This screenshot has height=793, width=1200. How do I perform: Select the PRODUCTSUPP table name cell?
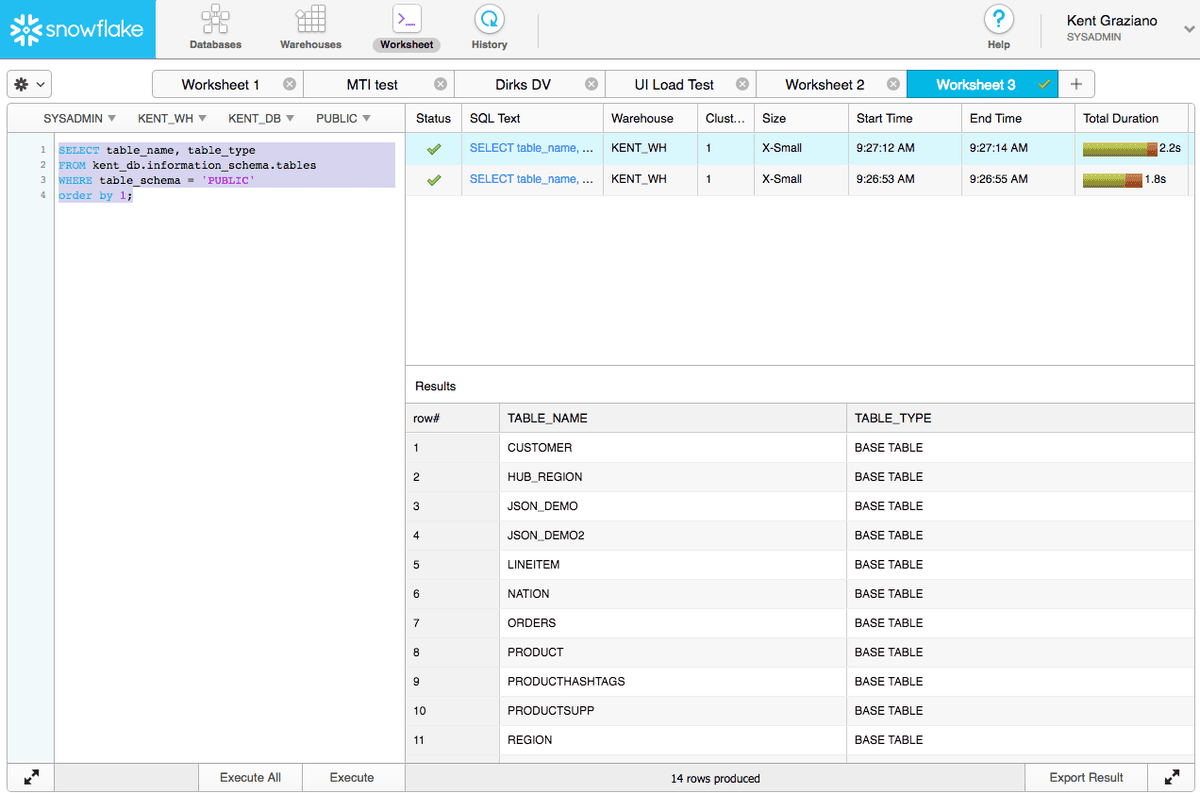pos(673,711)
